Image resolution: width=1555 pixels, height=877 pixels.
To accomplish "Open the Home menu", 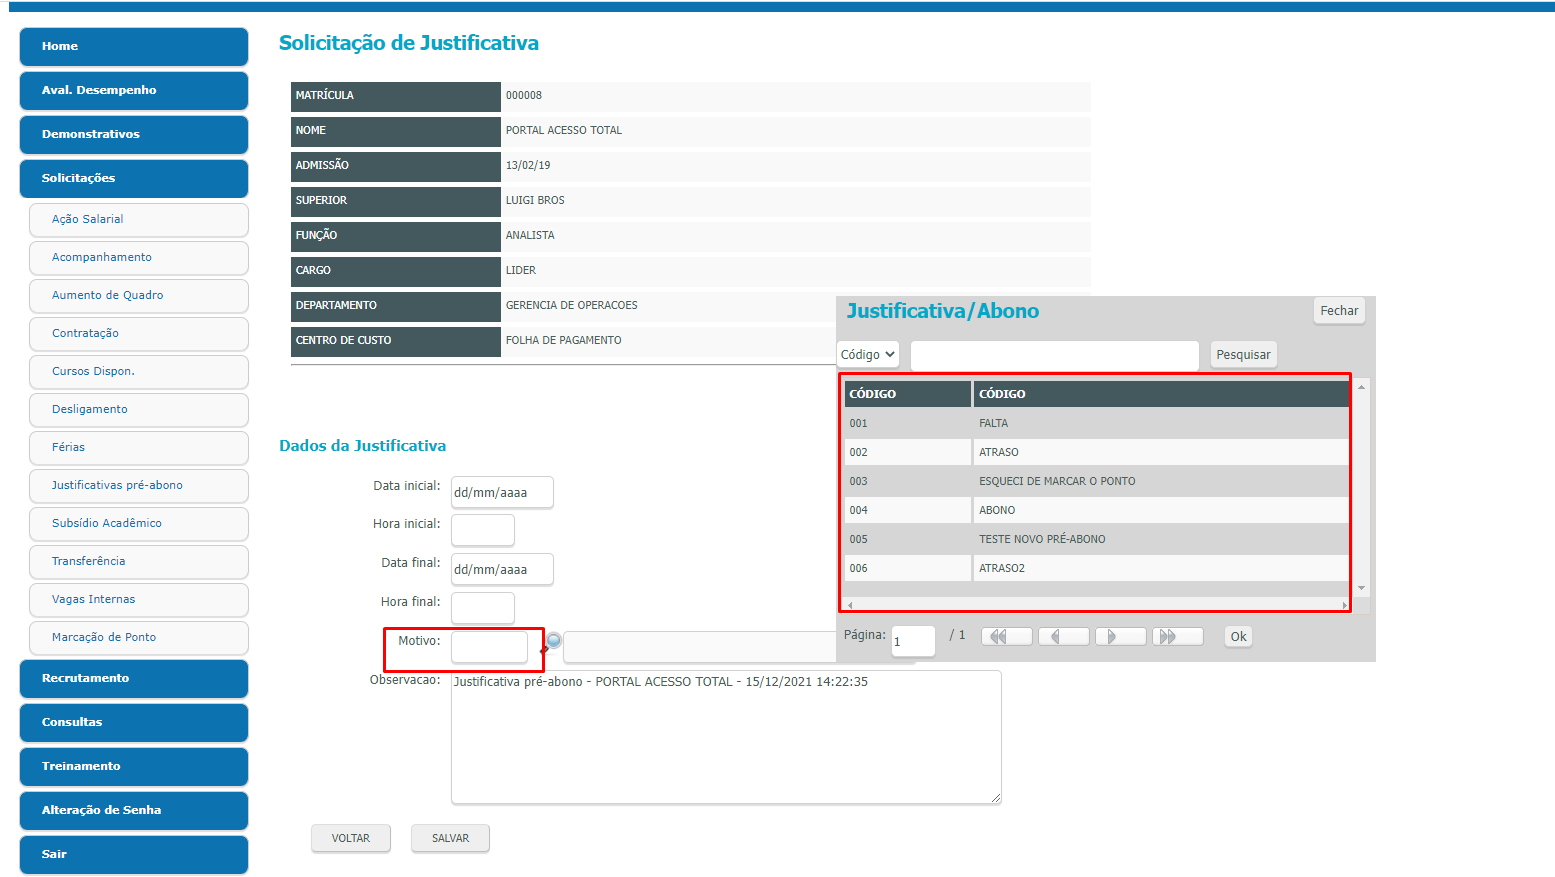I will (134, 46).
